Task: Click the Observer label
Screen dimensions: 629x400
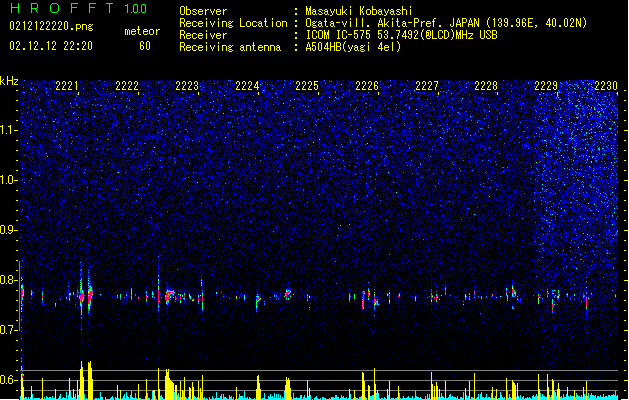Action: click(x=203, y=11)
